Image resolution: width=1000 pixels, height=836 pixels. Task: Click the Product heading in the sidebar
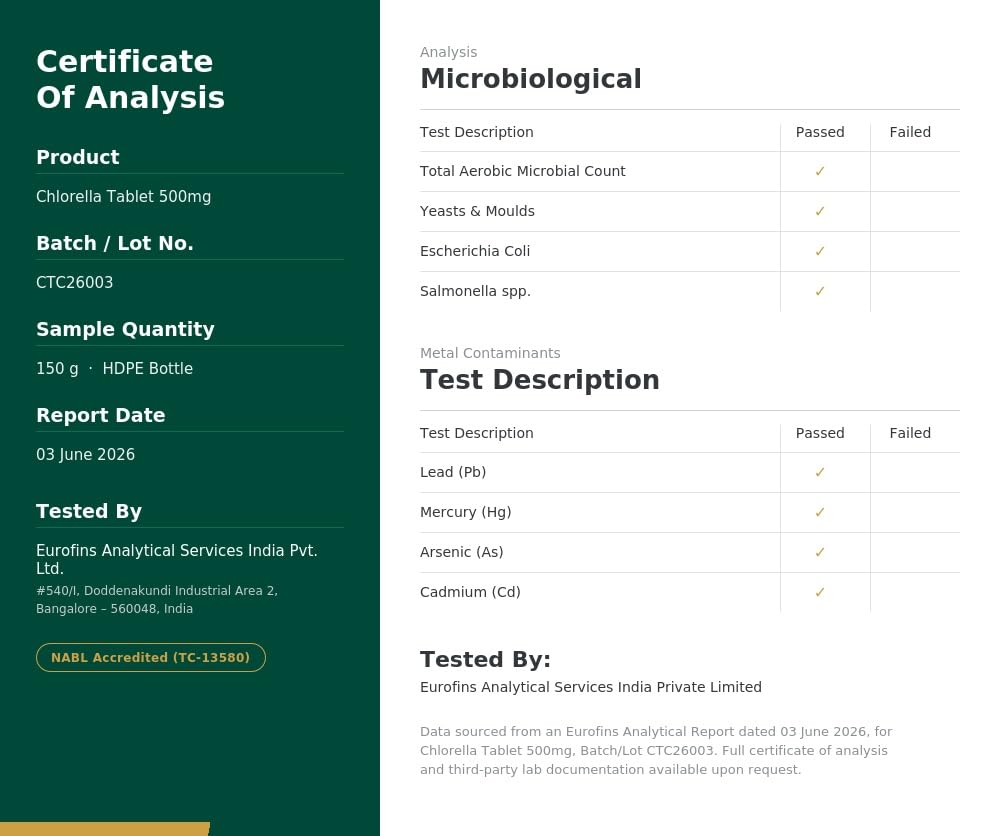pyautogui.click(x=78, y=157)
